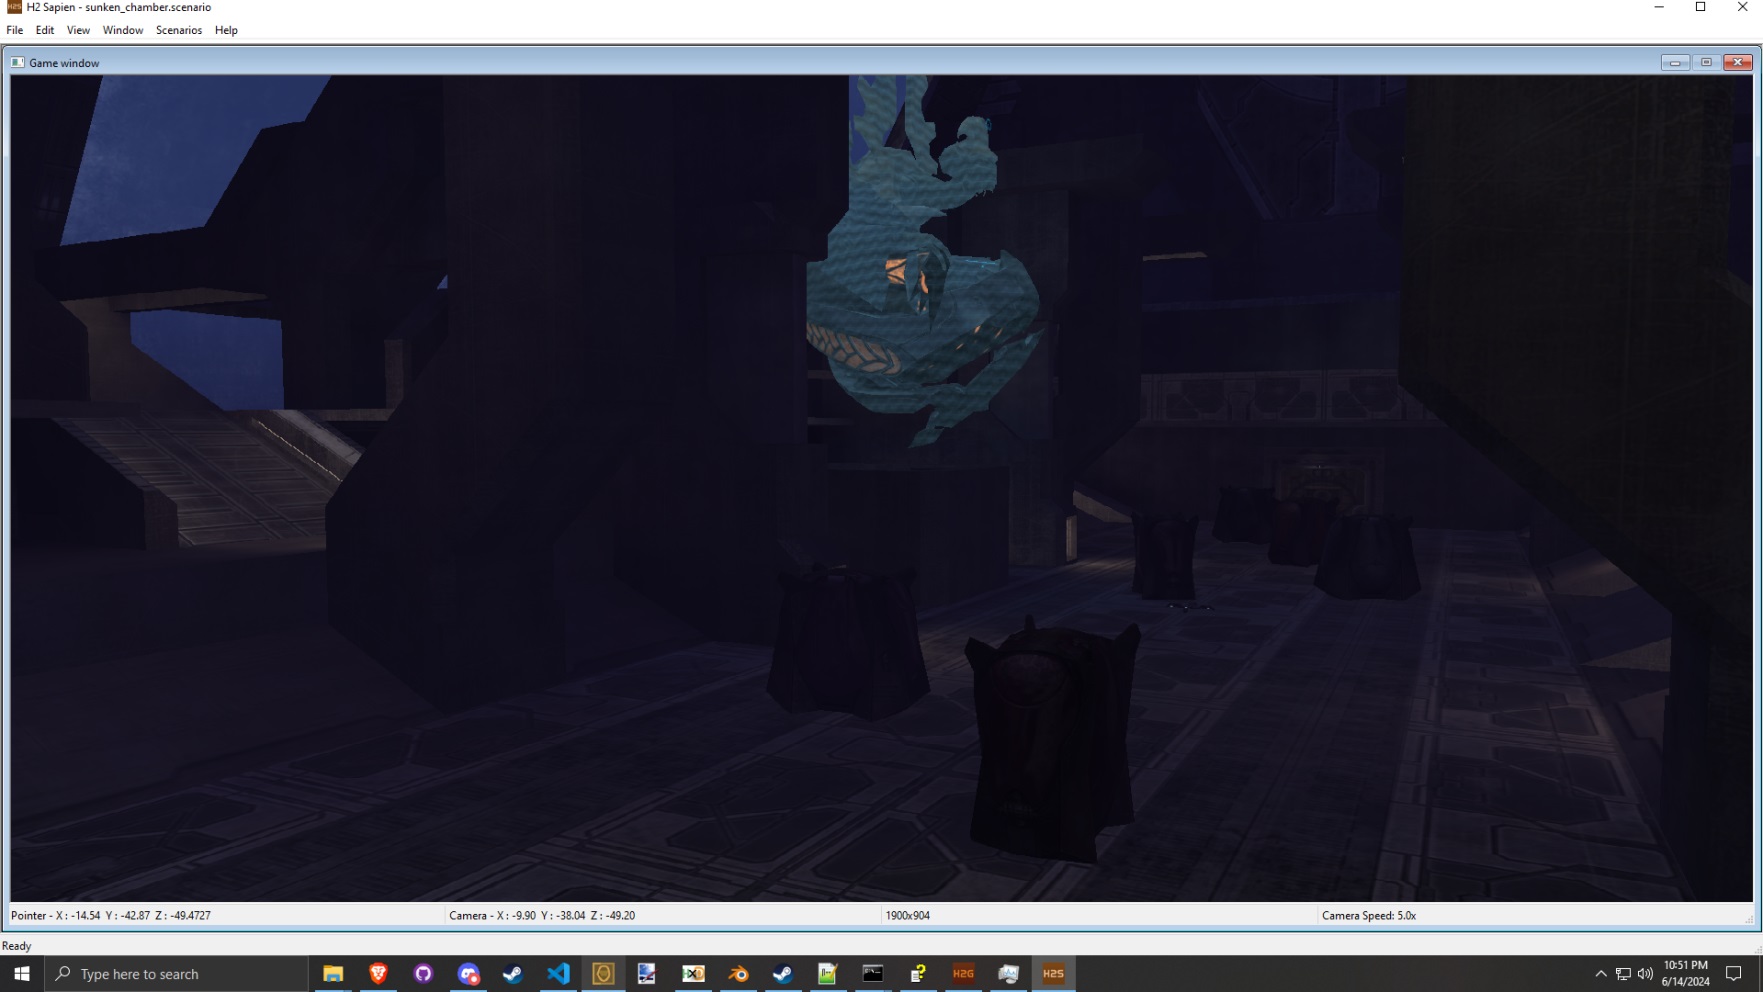Expand the View menu
The image size is (1763, 992).
pos(78,30)
